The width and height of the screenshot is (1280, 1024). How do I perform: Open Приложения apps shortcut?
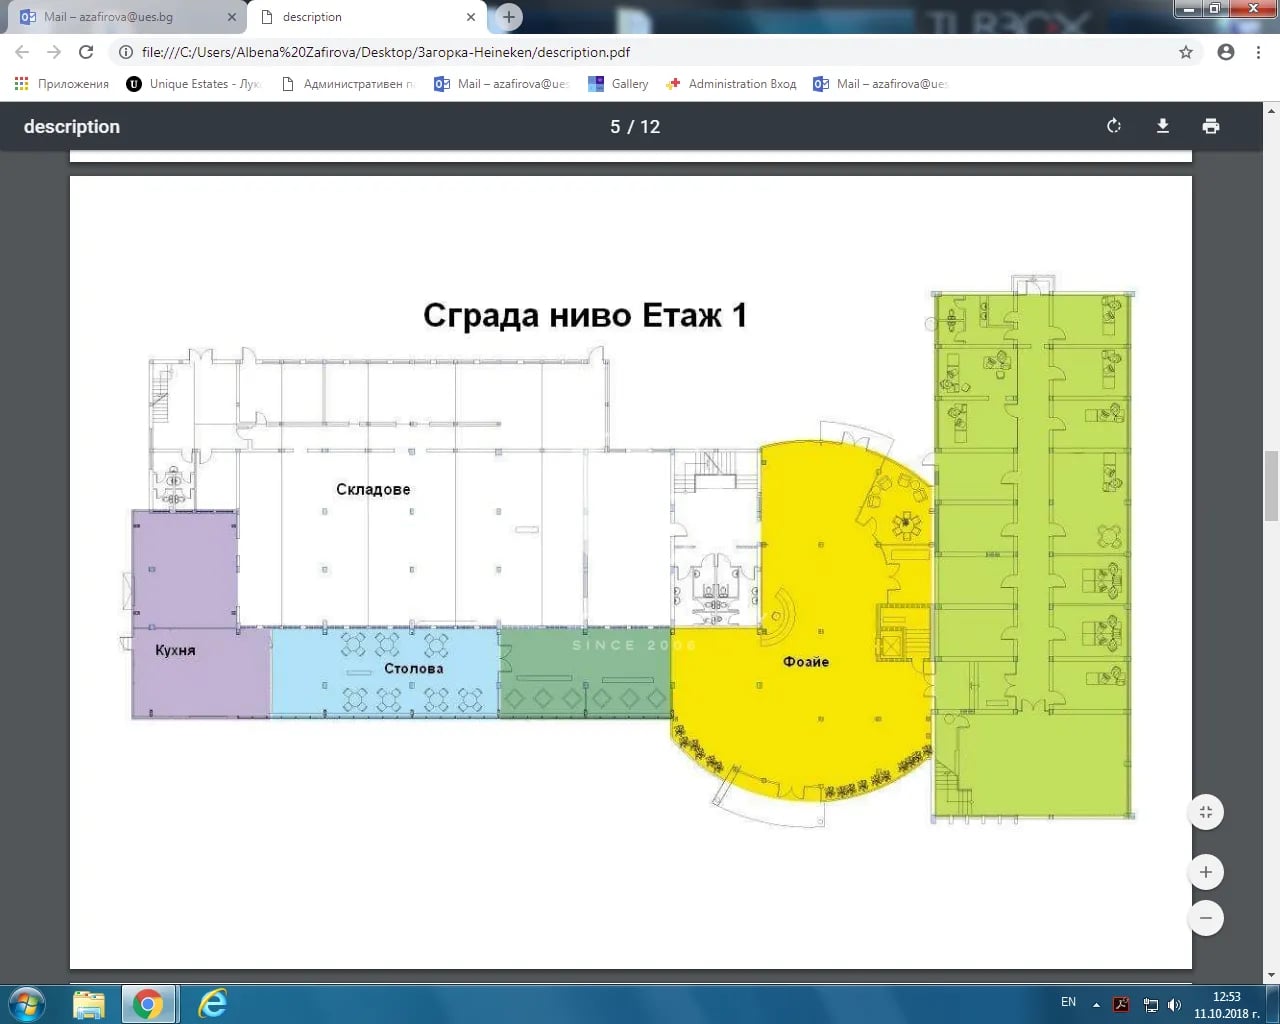click(x=62, y=84)
